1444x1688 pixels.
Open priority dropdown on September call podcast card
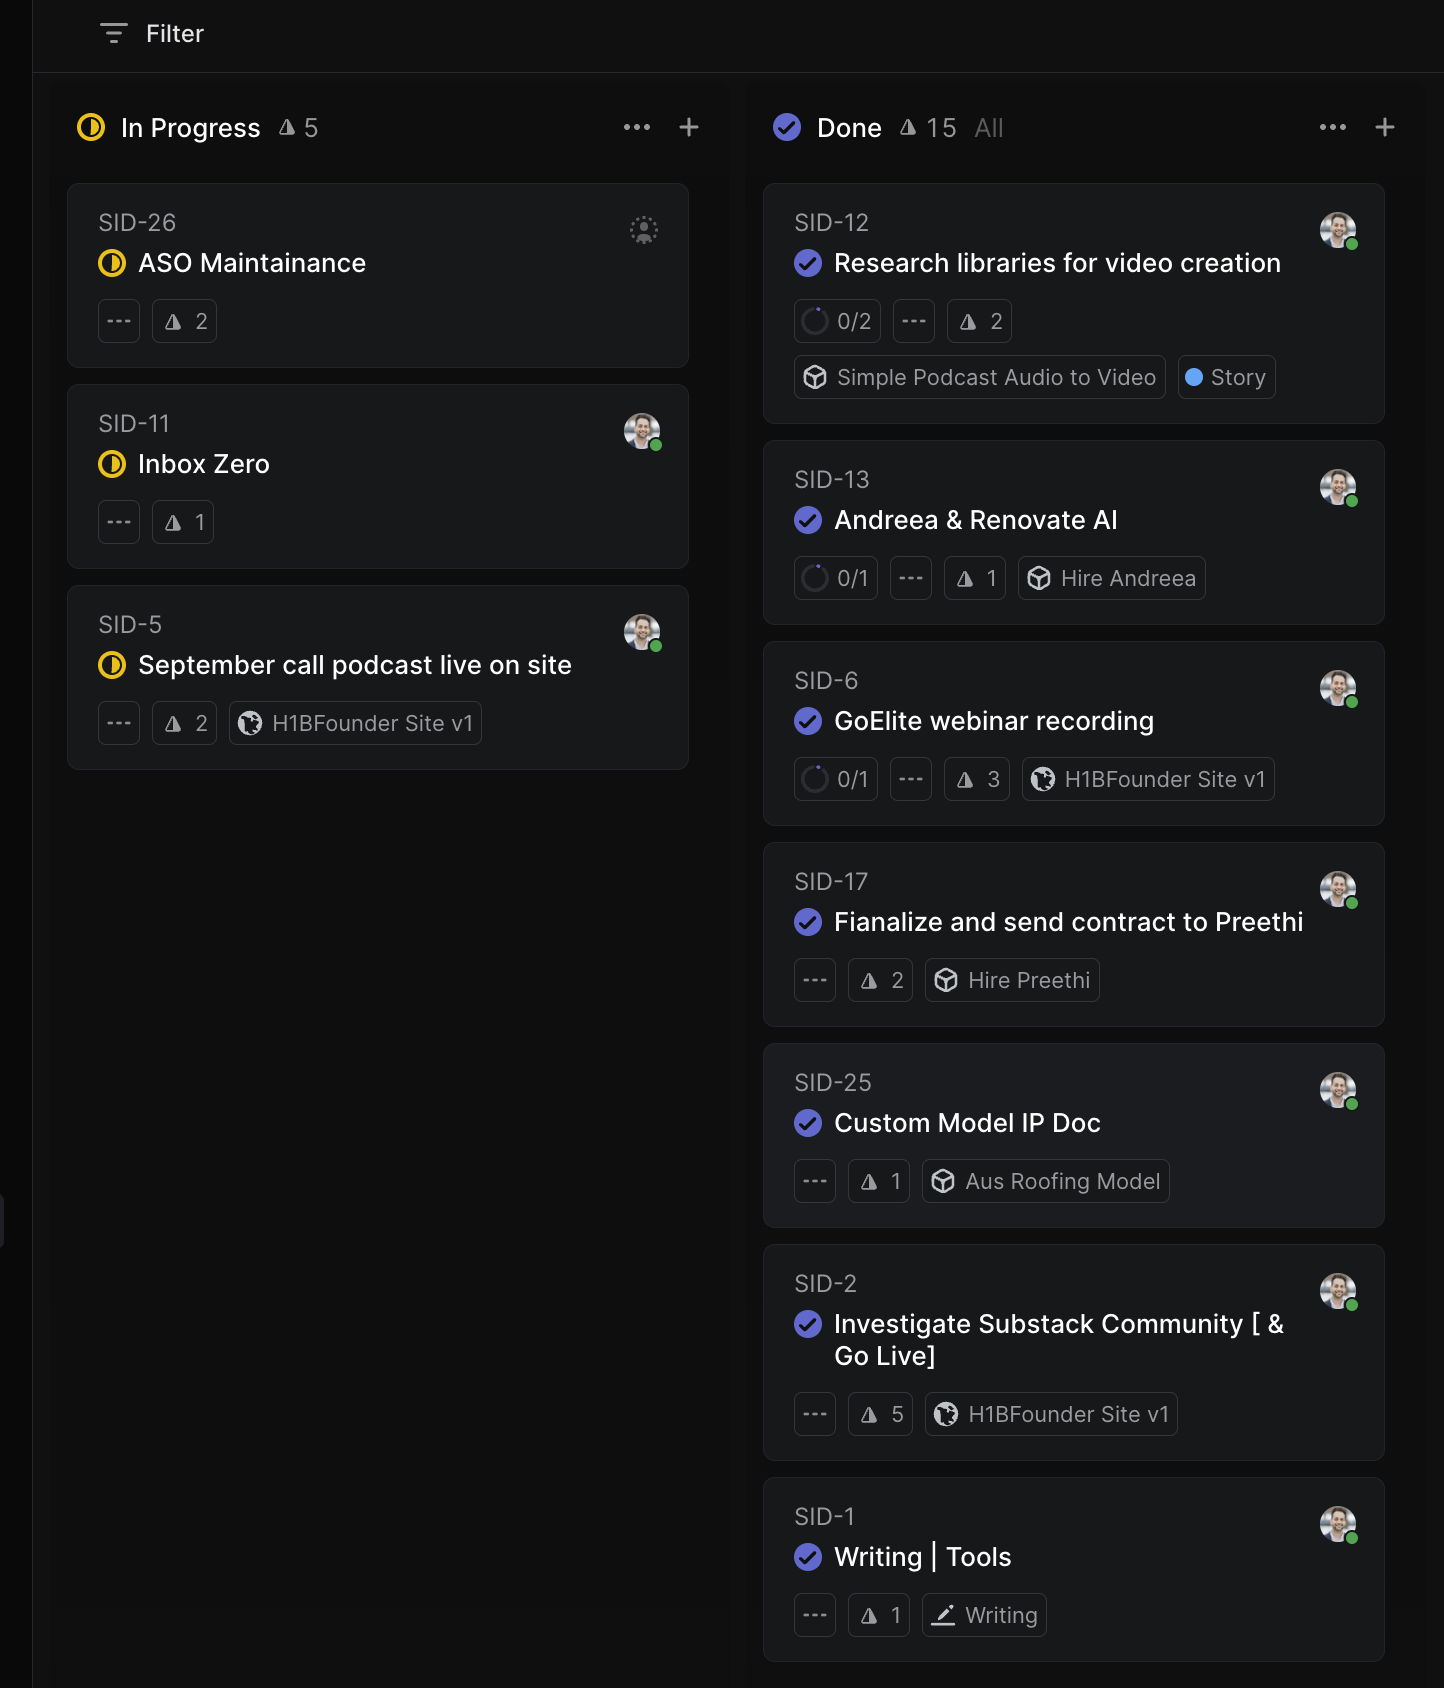tap(119, 723)
